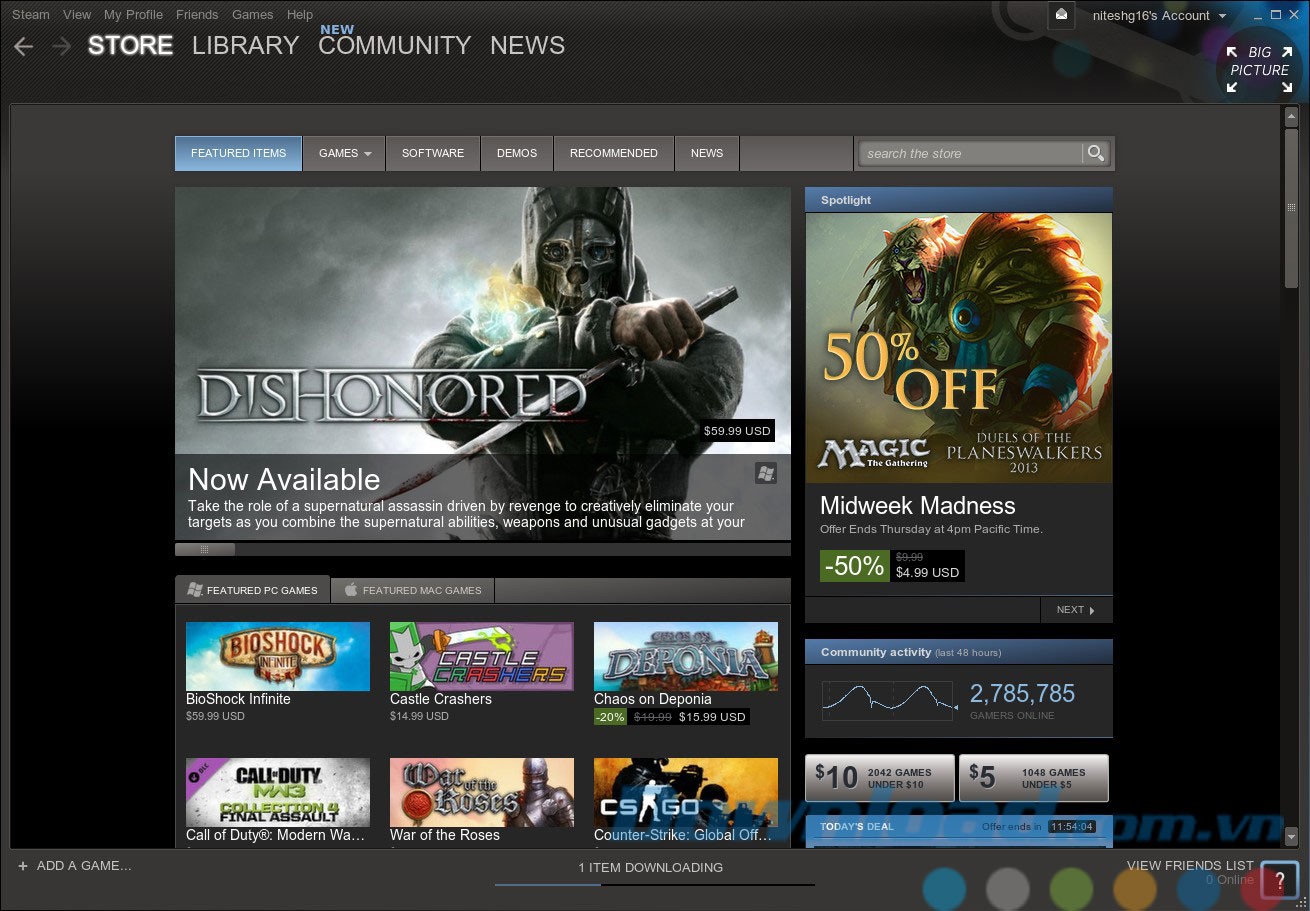The image size is (1310, 911).
Task: Open niteshg16's Account dropdown
Action: (x=1159, y=16)
